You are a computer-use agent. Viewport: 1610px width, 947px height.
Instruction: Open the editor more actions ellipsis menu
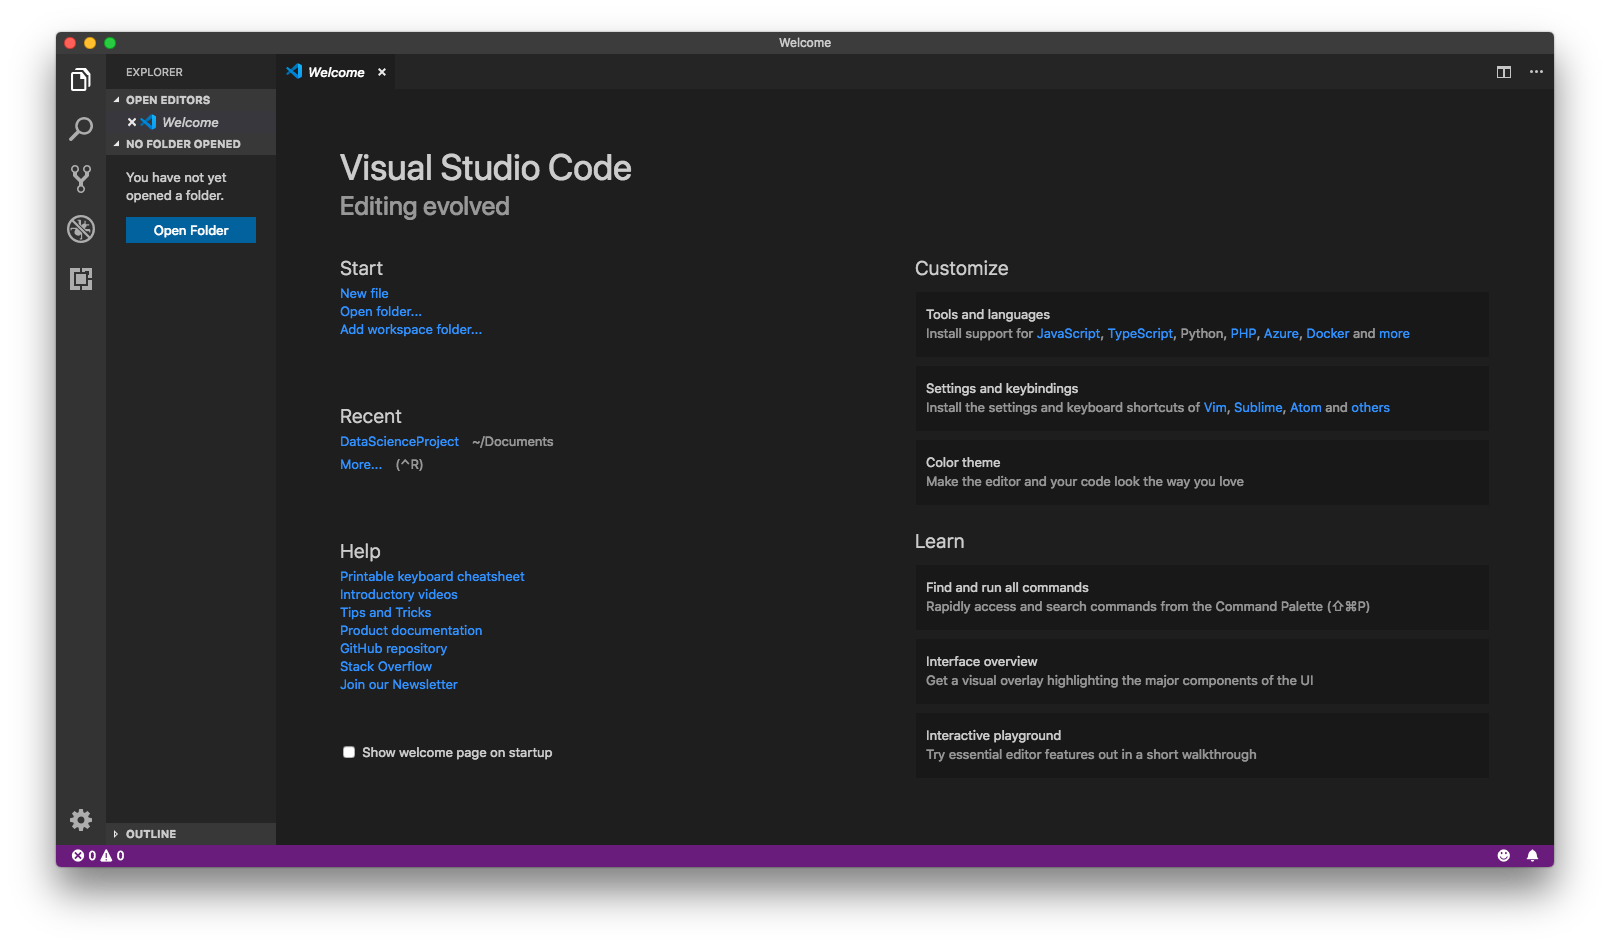pos(1536,72)
